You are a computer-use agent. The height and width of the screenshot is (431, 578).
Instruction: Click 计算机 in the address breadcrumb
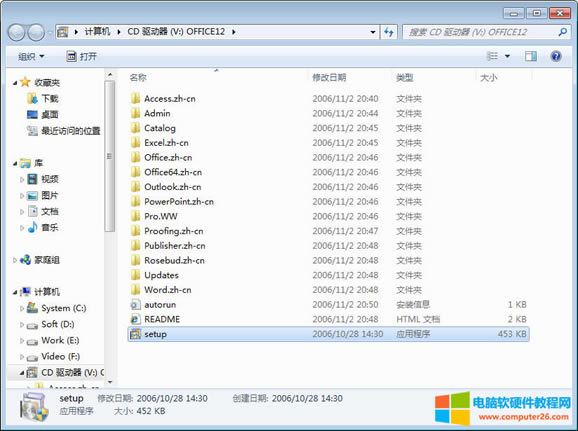97,32
